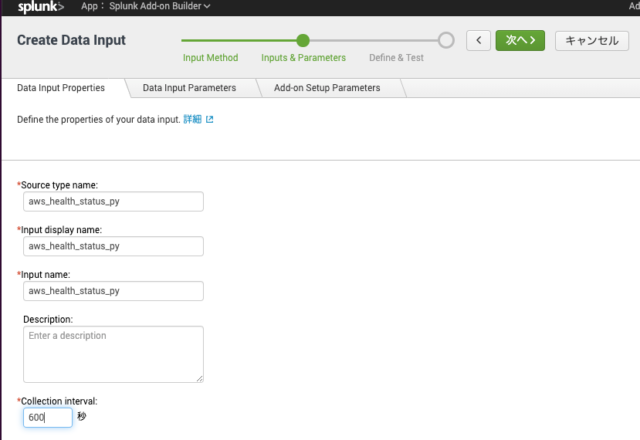Switch to the Add-on Setup Parameters tab

point(327,88)
